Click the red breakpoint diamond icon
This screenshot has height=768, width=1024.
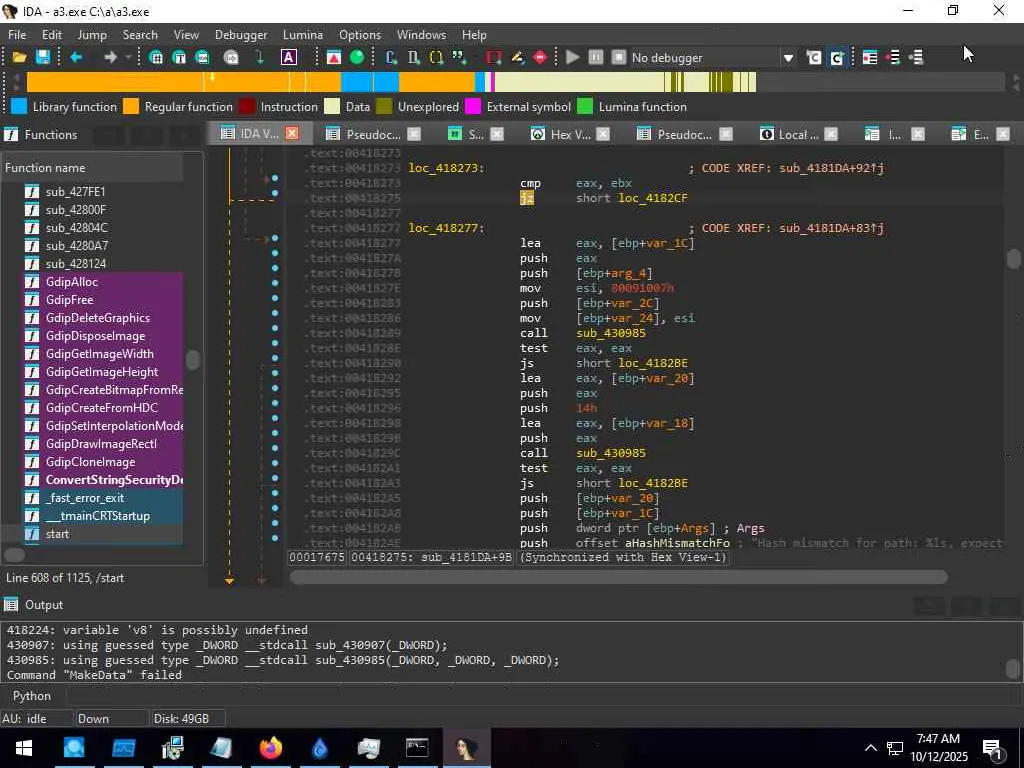(541, 58)
